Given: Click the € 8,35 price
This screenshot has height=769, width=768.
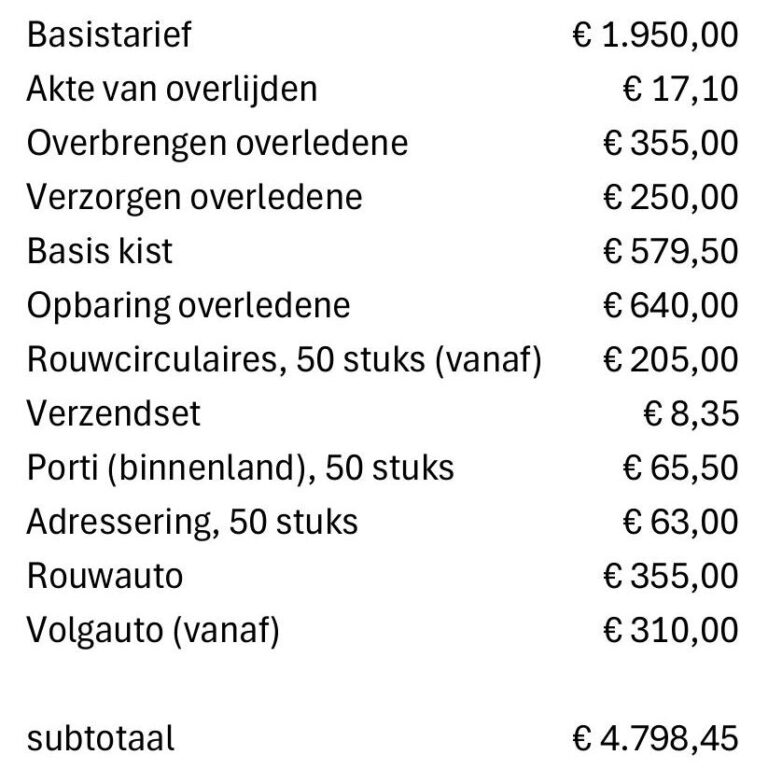Looking at the screenshot, I should tap(690, 413).
